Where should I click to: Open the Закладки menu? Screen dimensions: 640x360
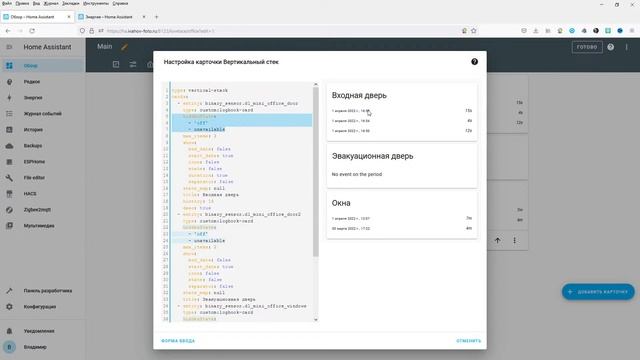pyautogui.click(x=71, y=3)
